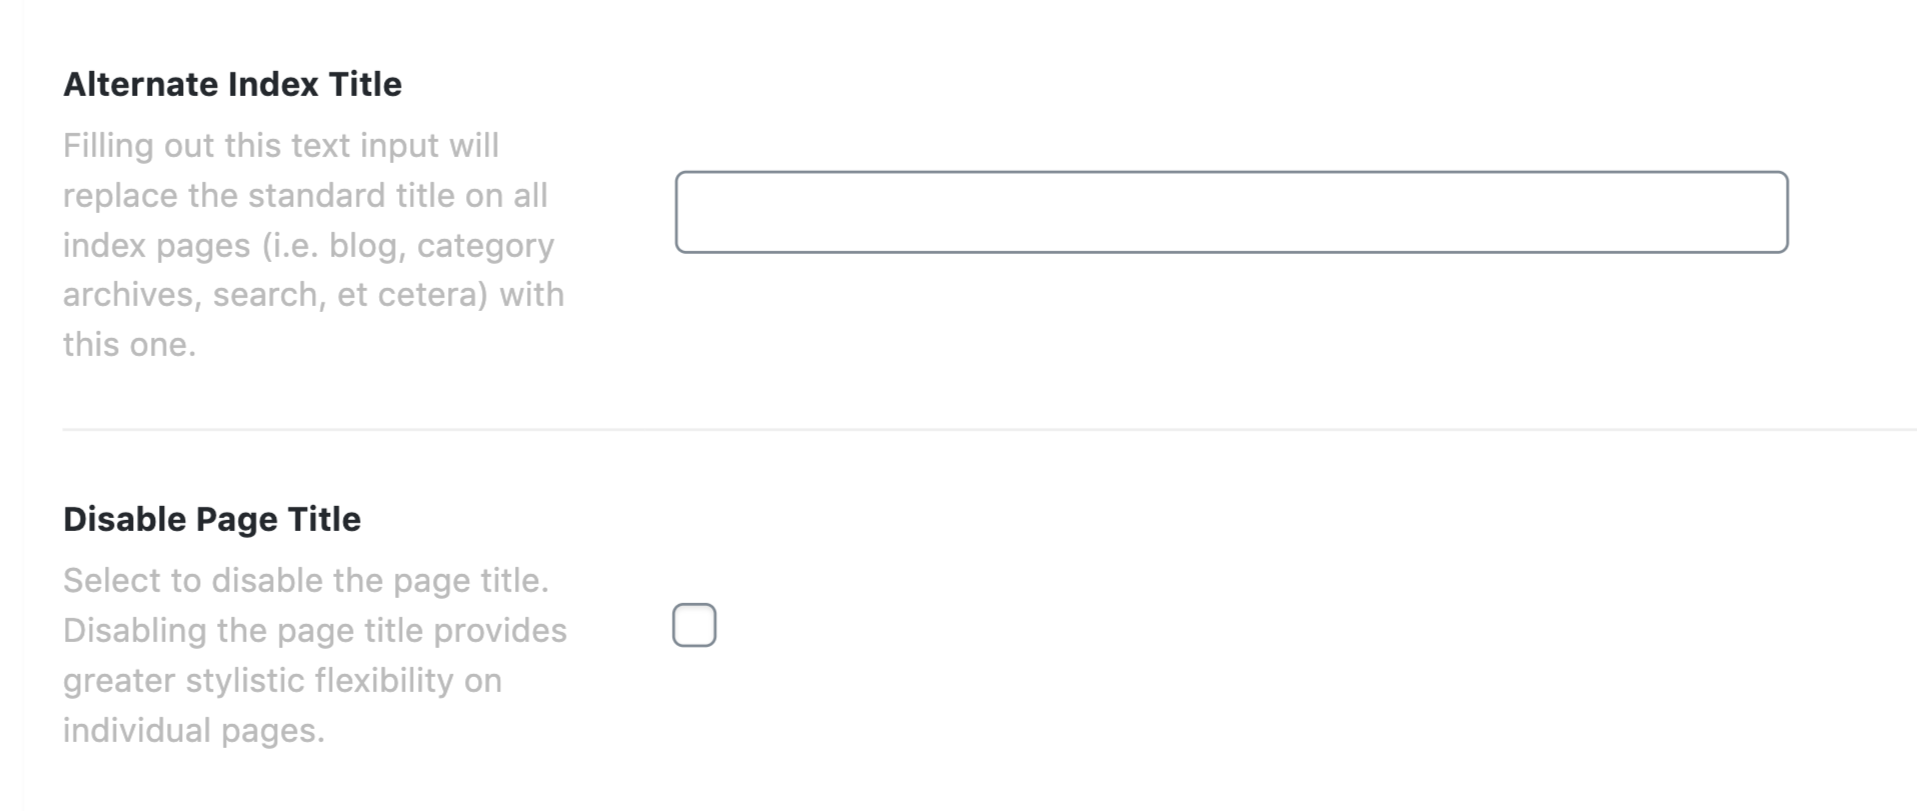
Task: Click the Disable Page Title section title
Action: (x=211, y=518)
